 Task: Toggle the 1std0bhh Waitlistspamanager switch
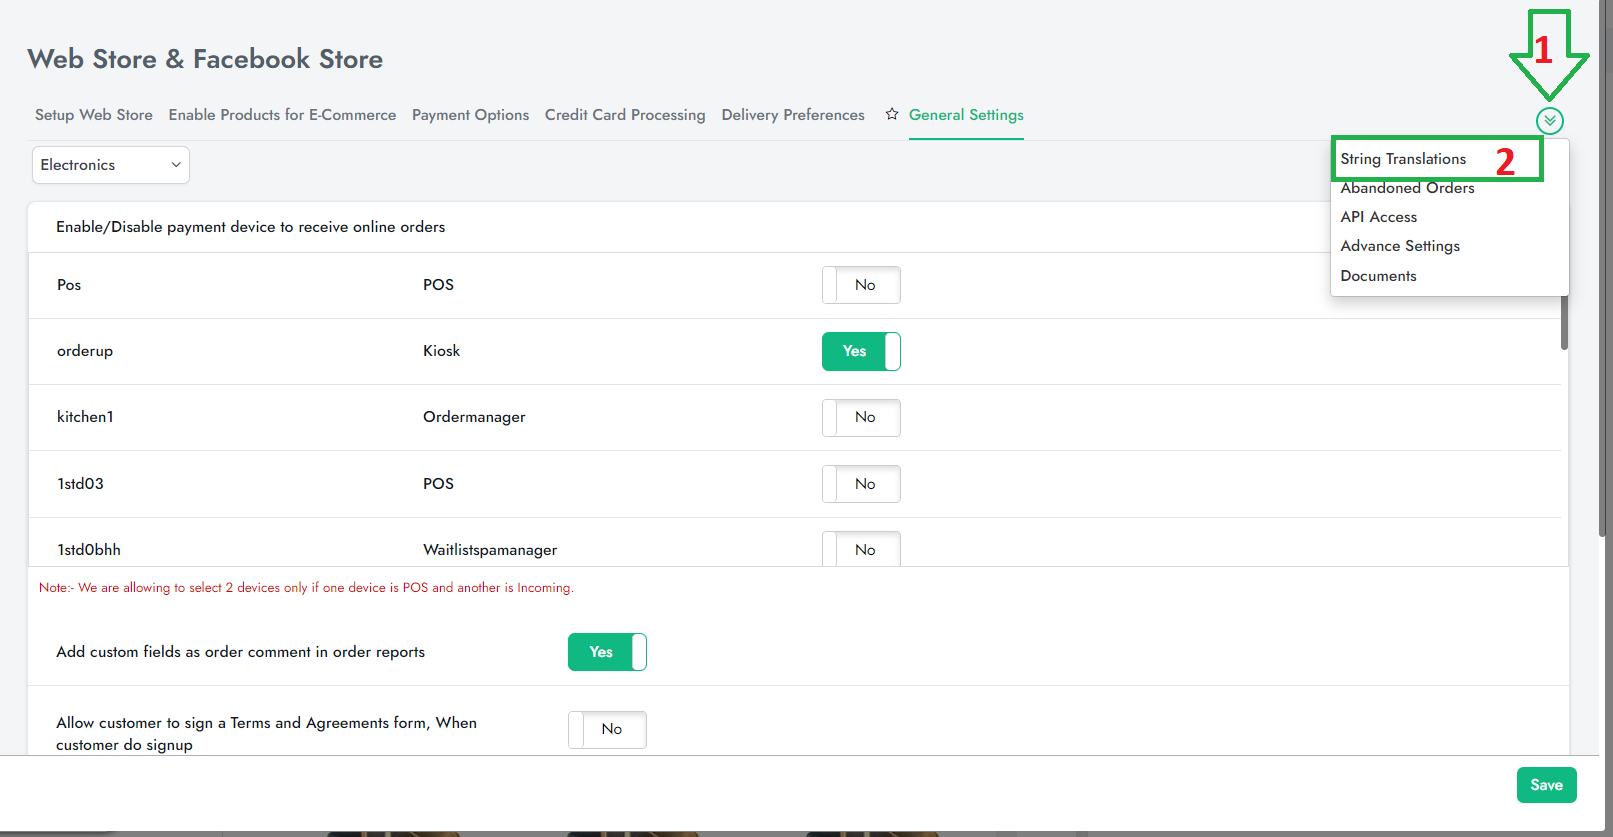tap(861, 549)
